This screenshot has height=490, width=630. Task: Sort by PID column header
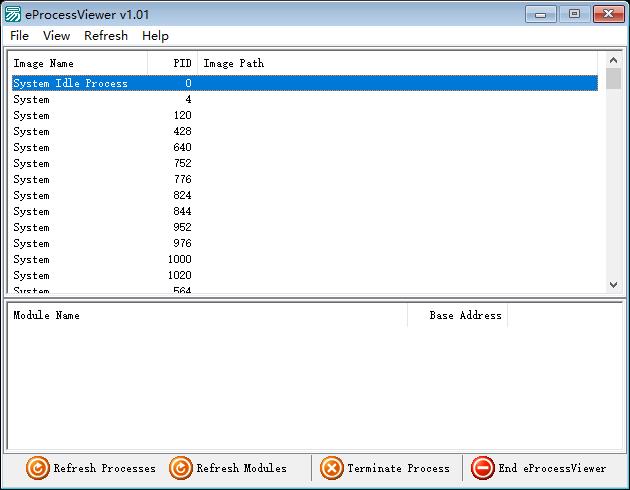172,63
